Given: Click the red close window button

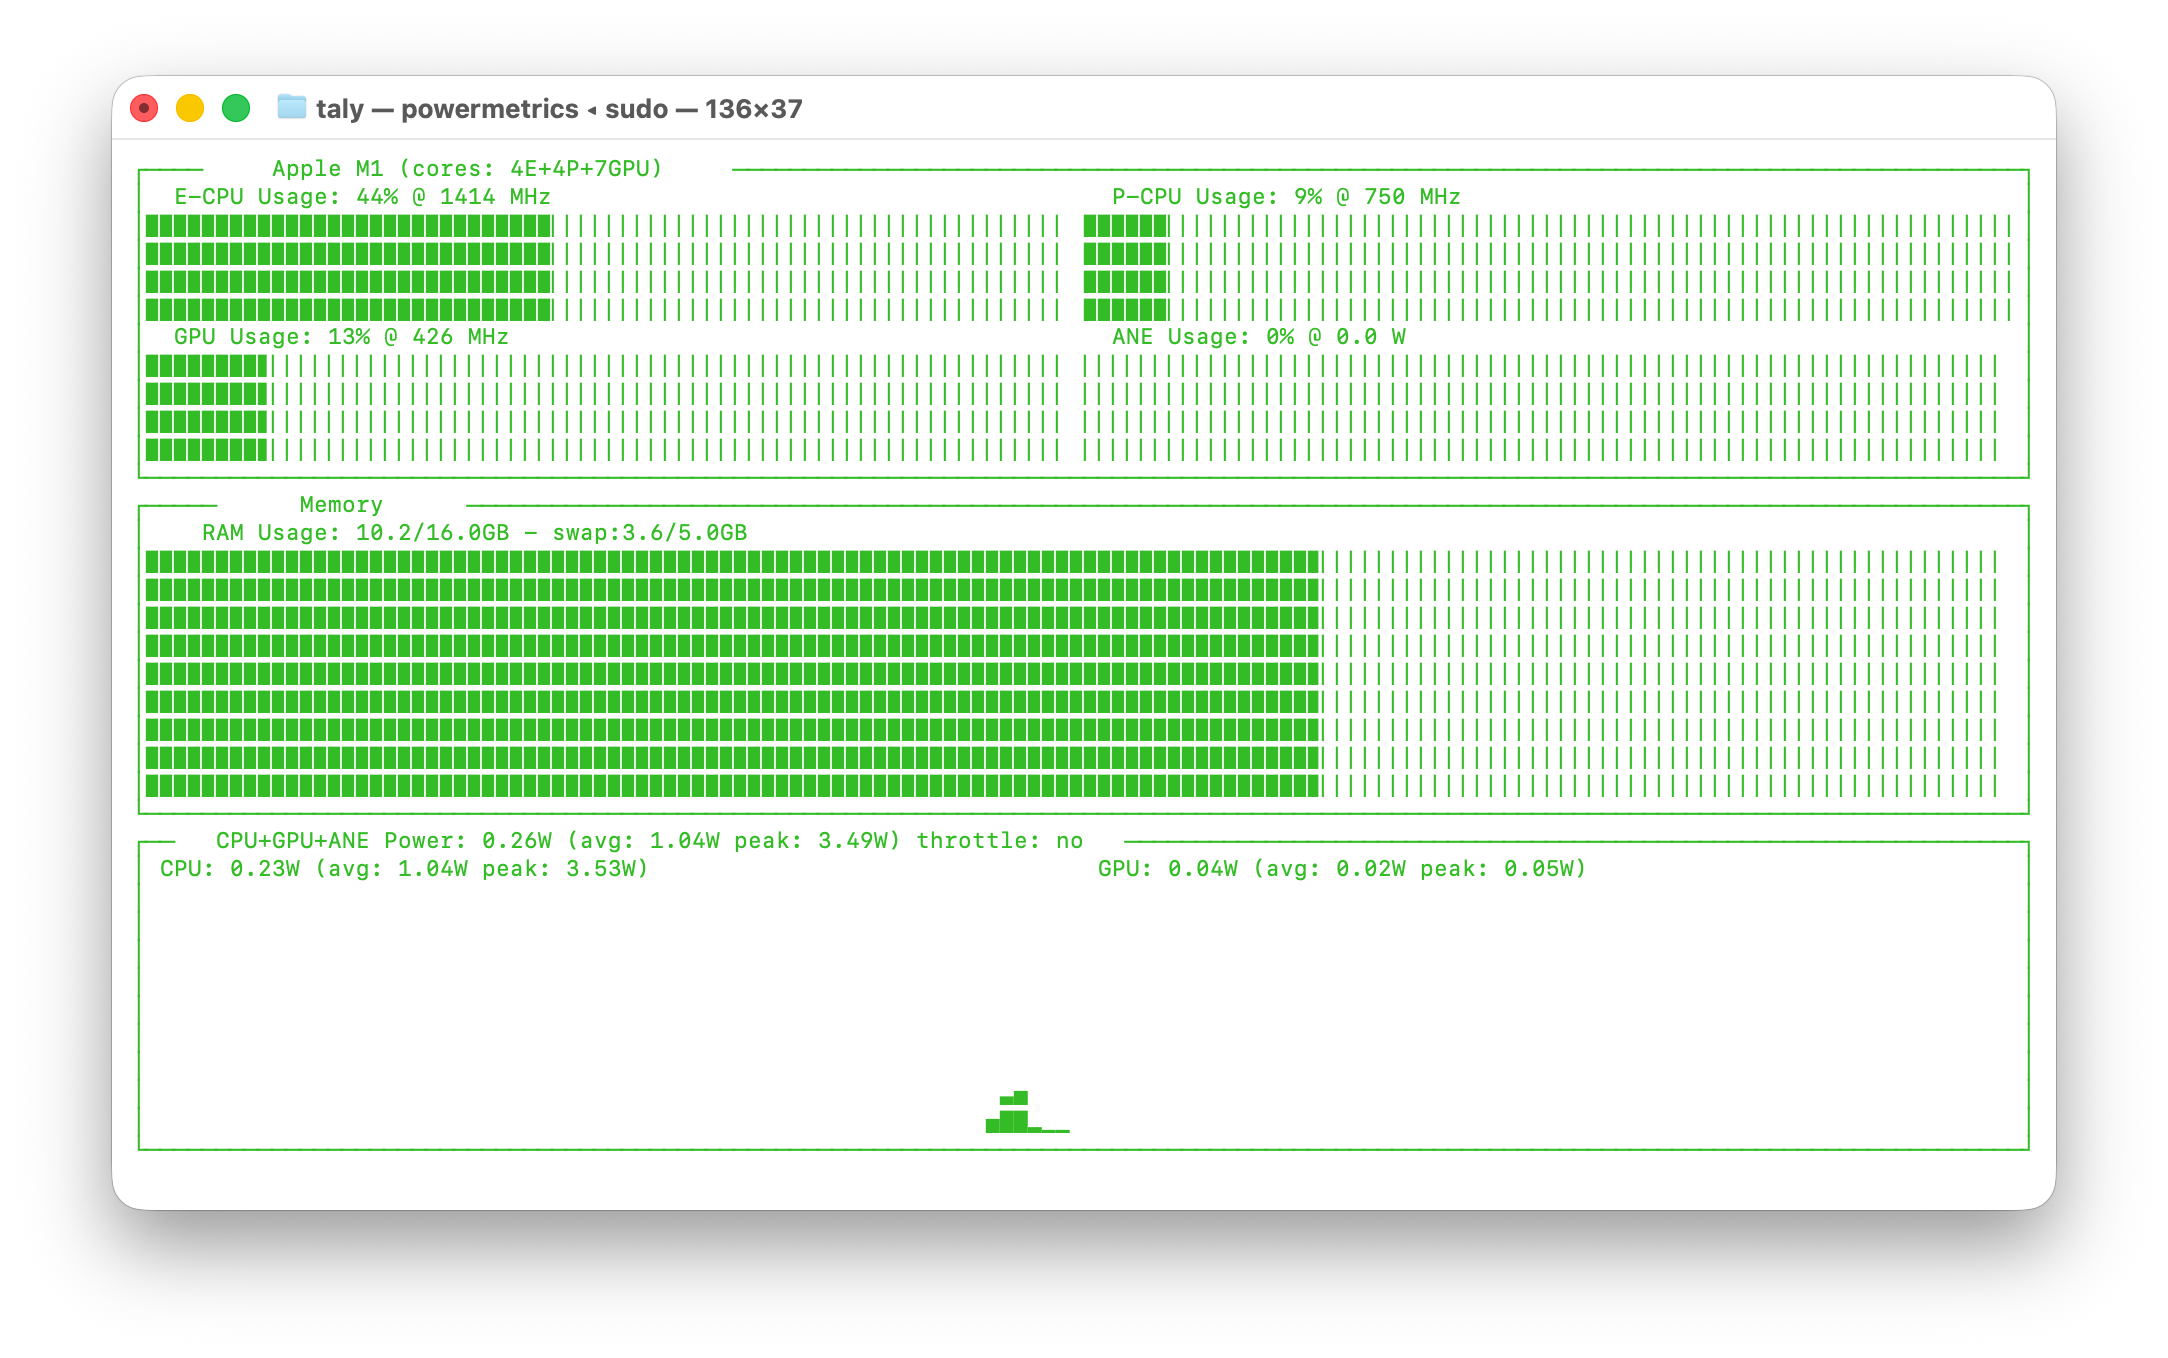Looking at the screenshot, I should coord(144,108).
